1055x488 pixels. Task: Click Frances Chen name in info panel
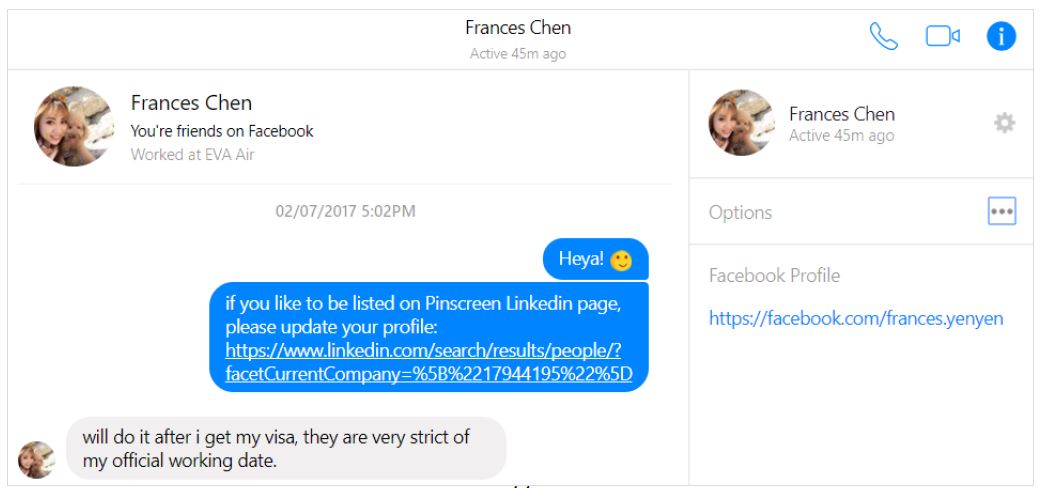pos(841,114)
